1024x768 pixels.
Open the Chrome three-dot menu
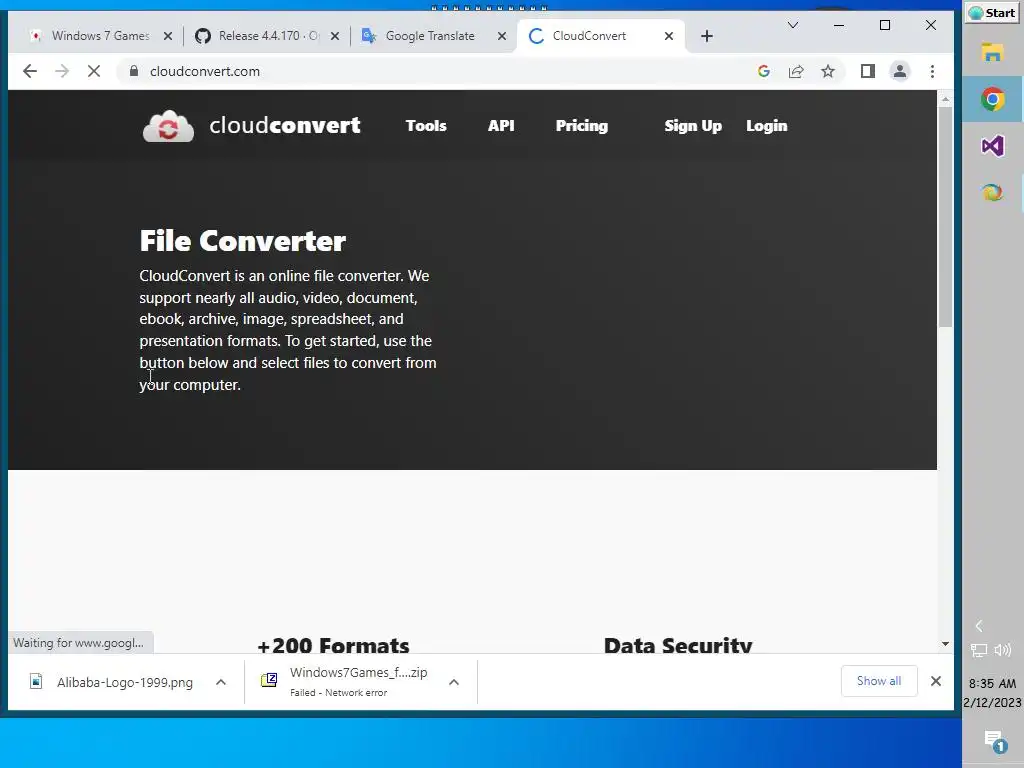click(x=932, y=71)
